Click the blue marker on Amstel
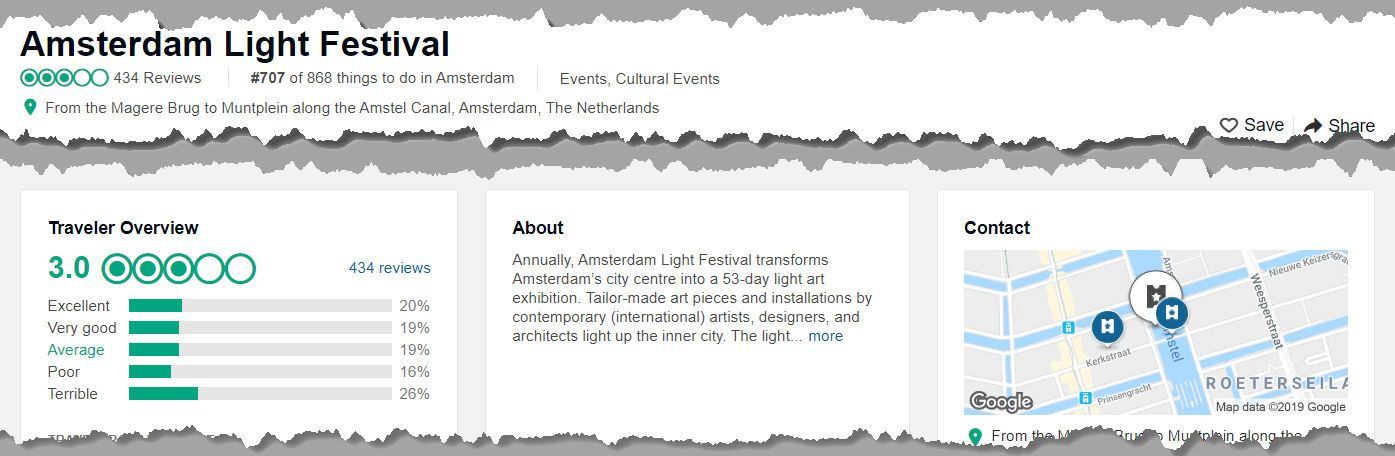Screen dimensions: 1395x456 (1170, 313)
